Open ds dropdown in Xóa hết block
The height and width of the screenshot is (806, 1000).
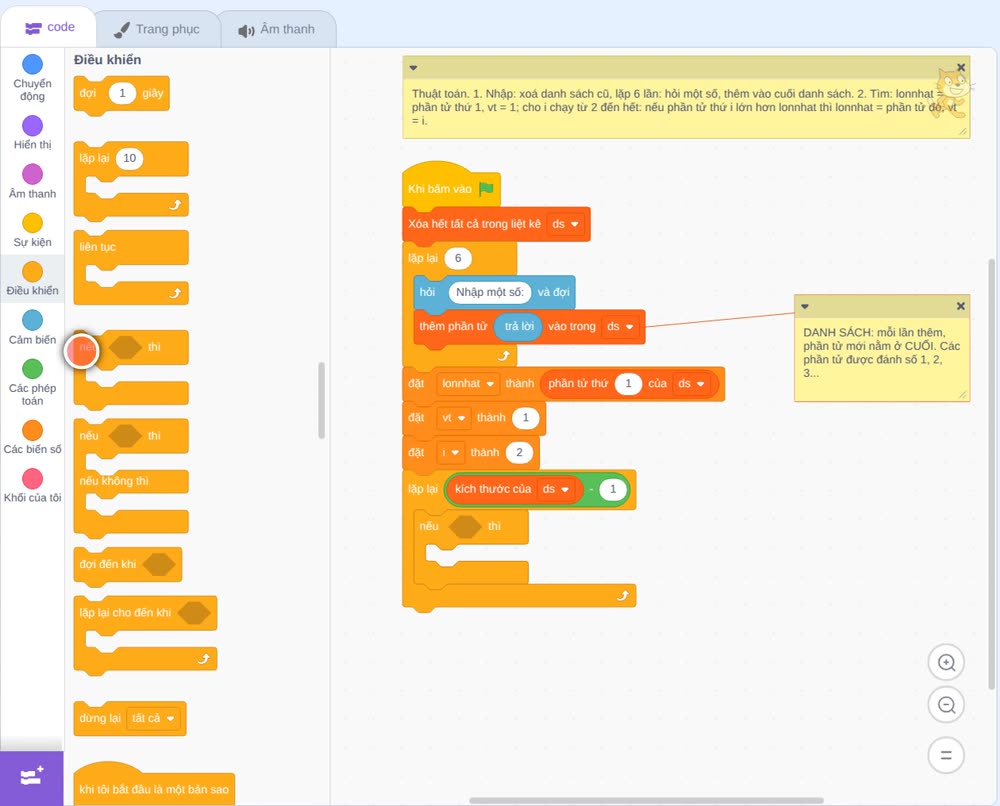(x=565, y=224)
